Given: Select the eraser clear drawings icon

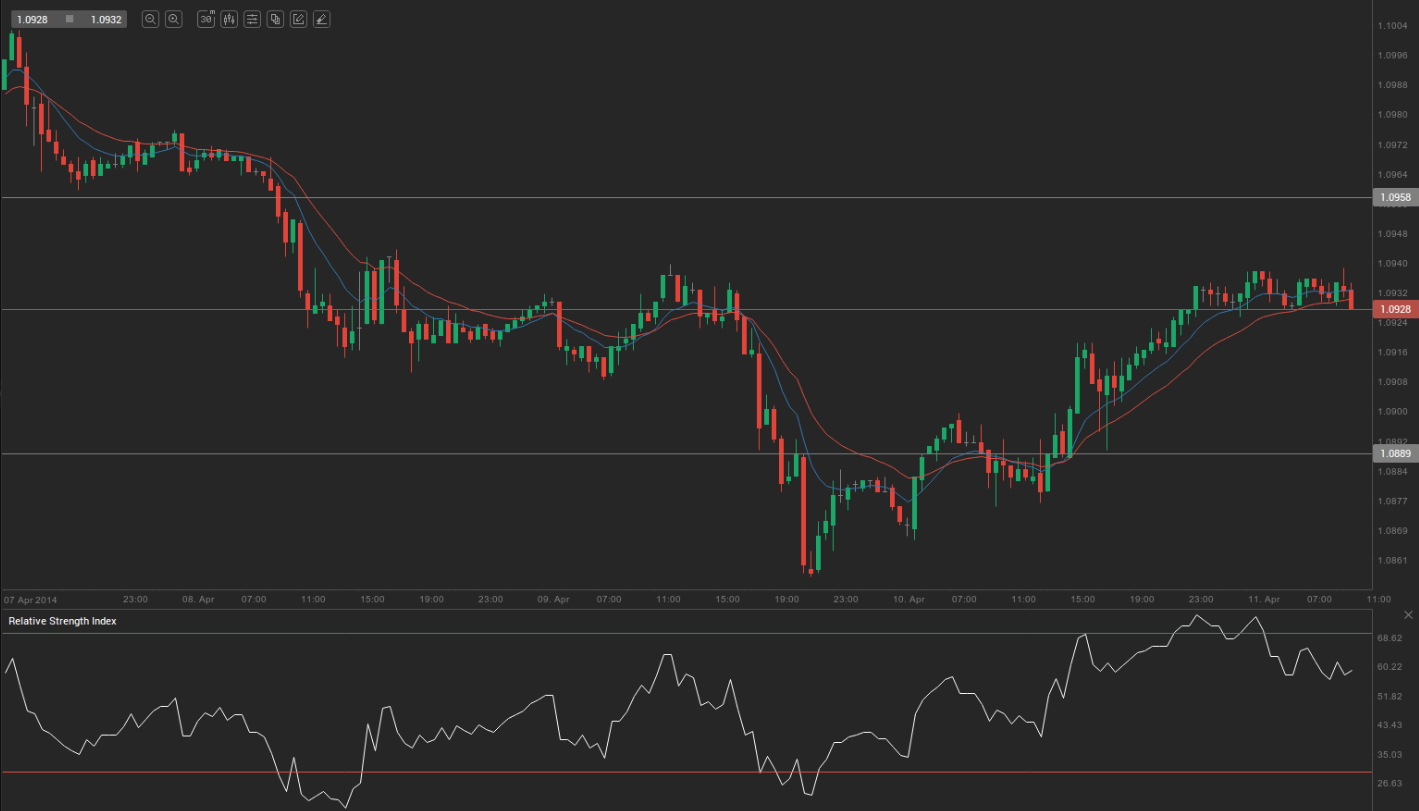Looking at the screenshot, I should coord(321,19).
